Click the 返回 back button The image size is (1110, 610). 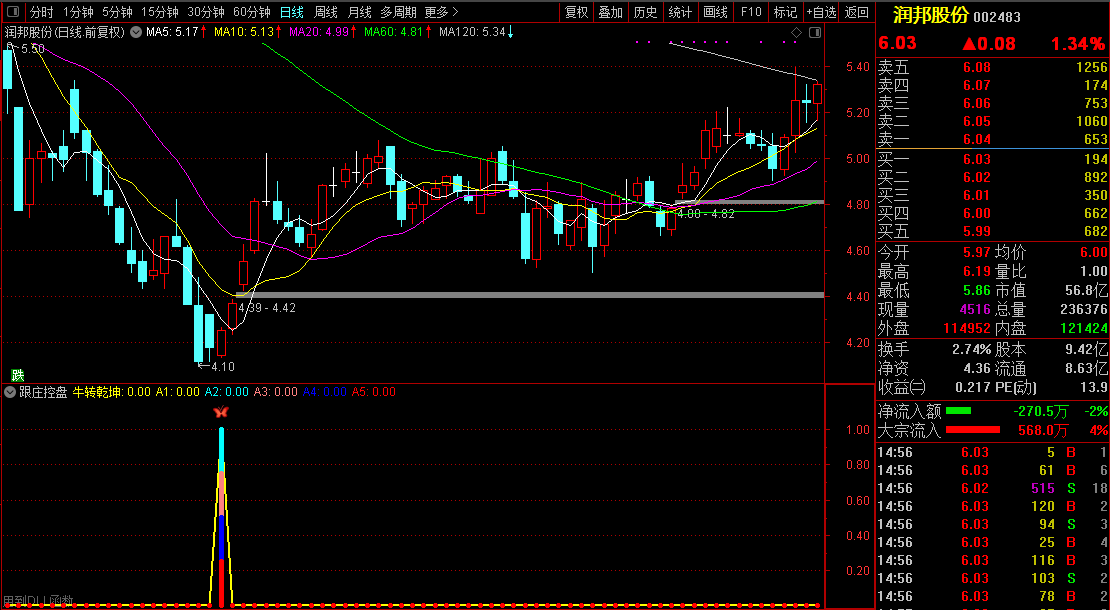(x=857, y=12)
